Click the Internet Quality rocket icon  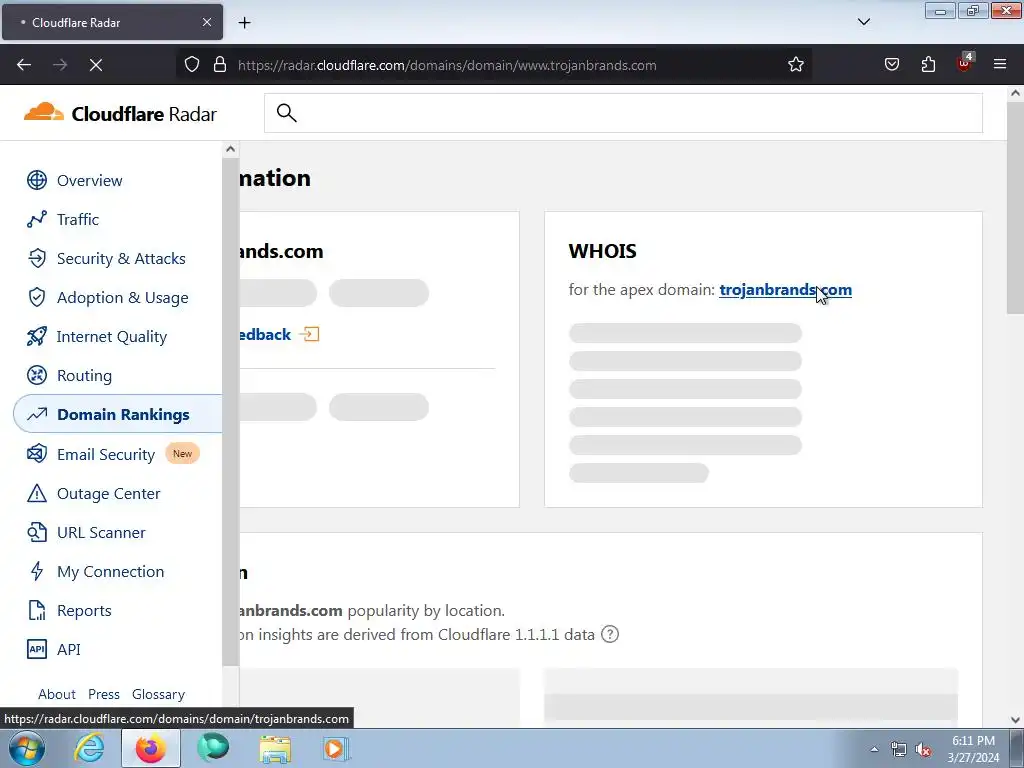pos(37,336)
